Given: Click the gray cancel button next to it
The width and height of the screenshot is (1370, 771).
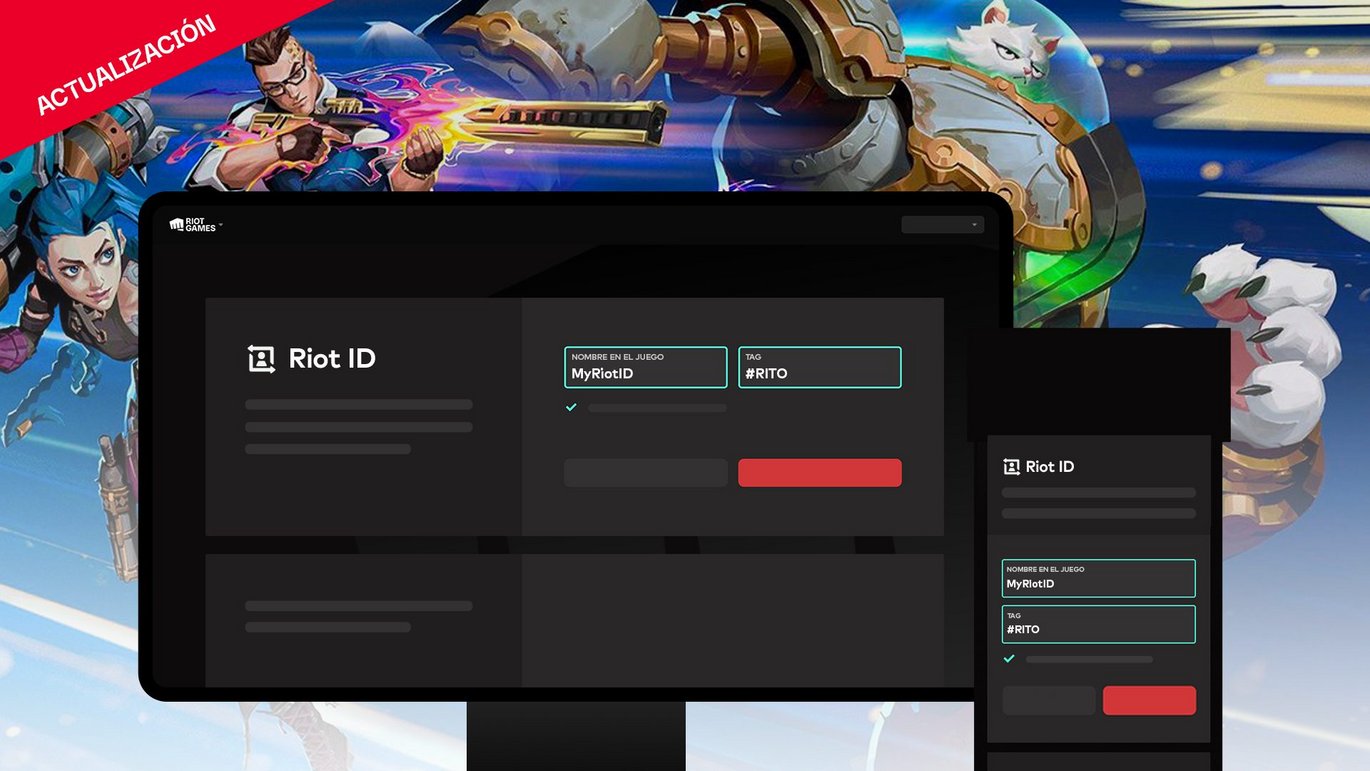Looking at the screenshot, I should coord(645,472).
